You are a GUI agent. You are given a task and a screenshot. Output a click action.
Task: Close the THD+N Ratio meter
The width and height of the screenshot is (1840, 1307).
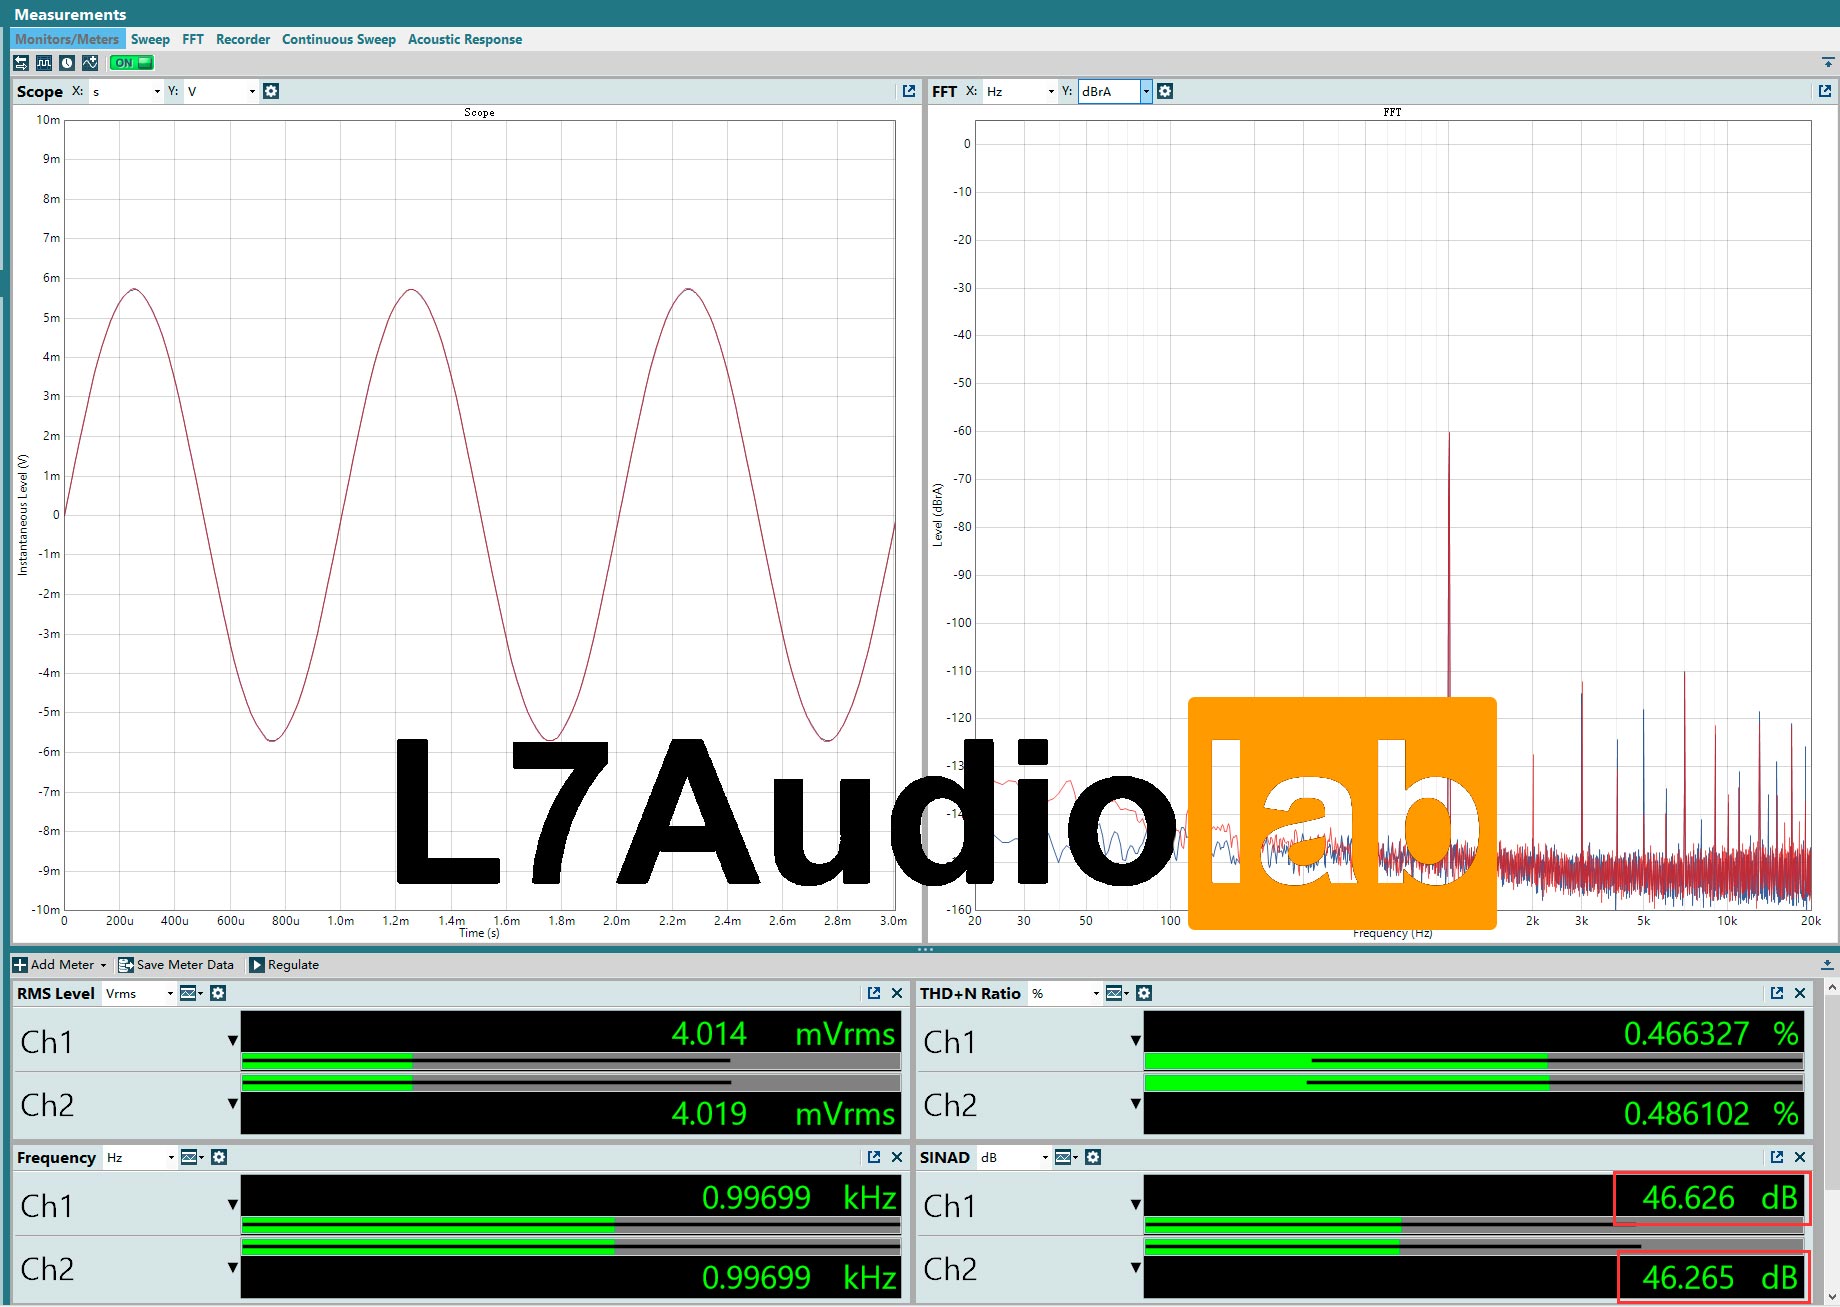[x=1800, y=993]
